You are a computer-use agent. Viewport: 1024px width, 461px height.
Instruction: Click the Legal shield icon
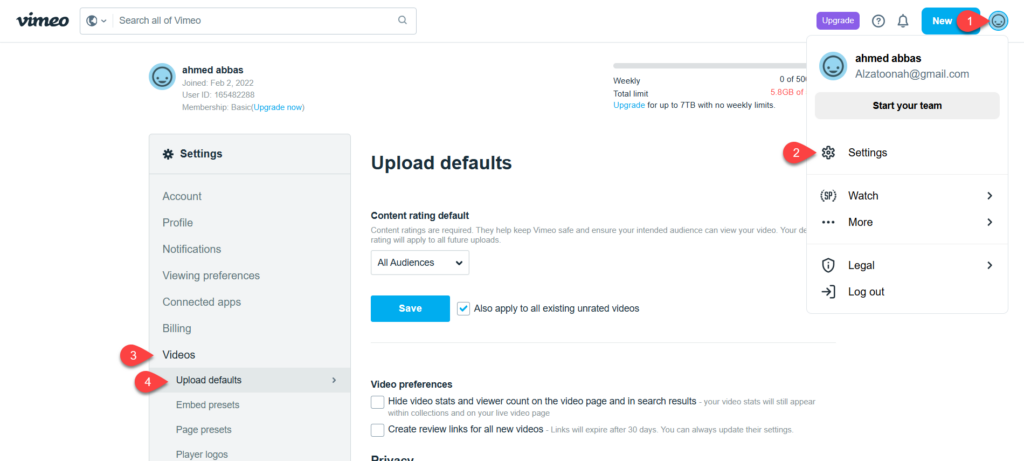828,265
